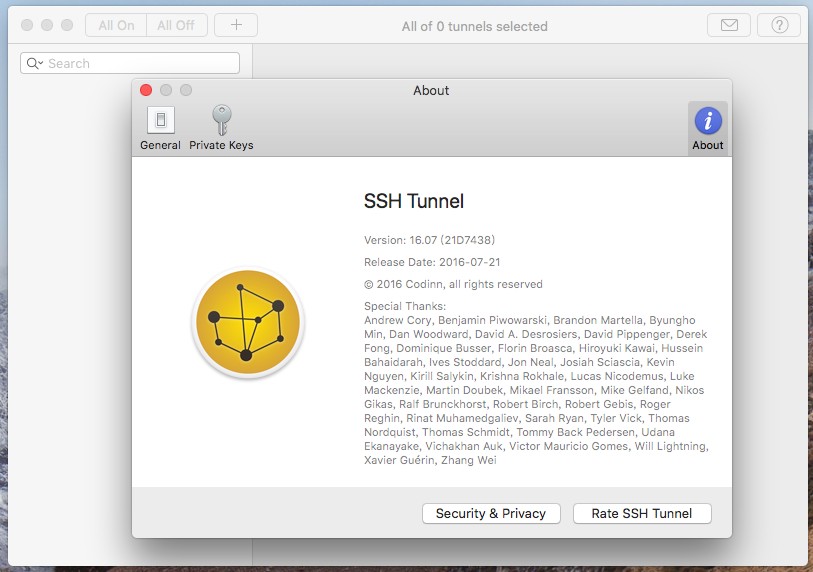Screen dimensions: 813x572
Task: Click the SSH Tunnel app logo
Action: coord(248,323)
